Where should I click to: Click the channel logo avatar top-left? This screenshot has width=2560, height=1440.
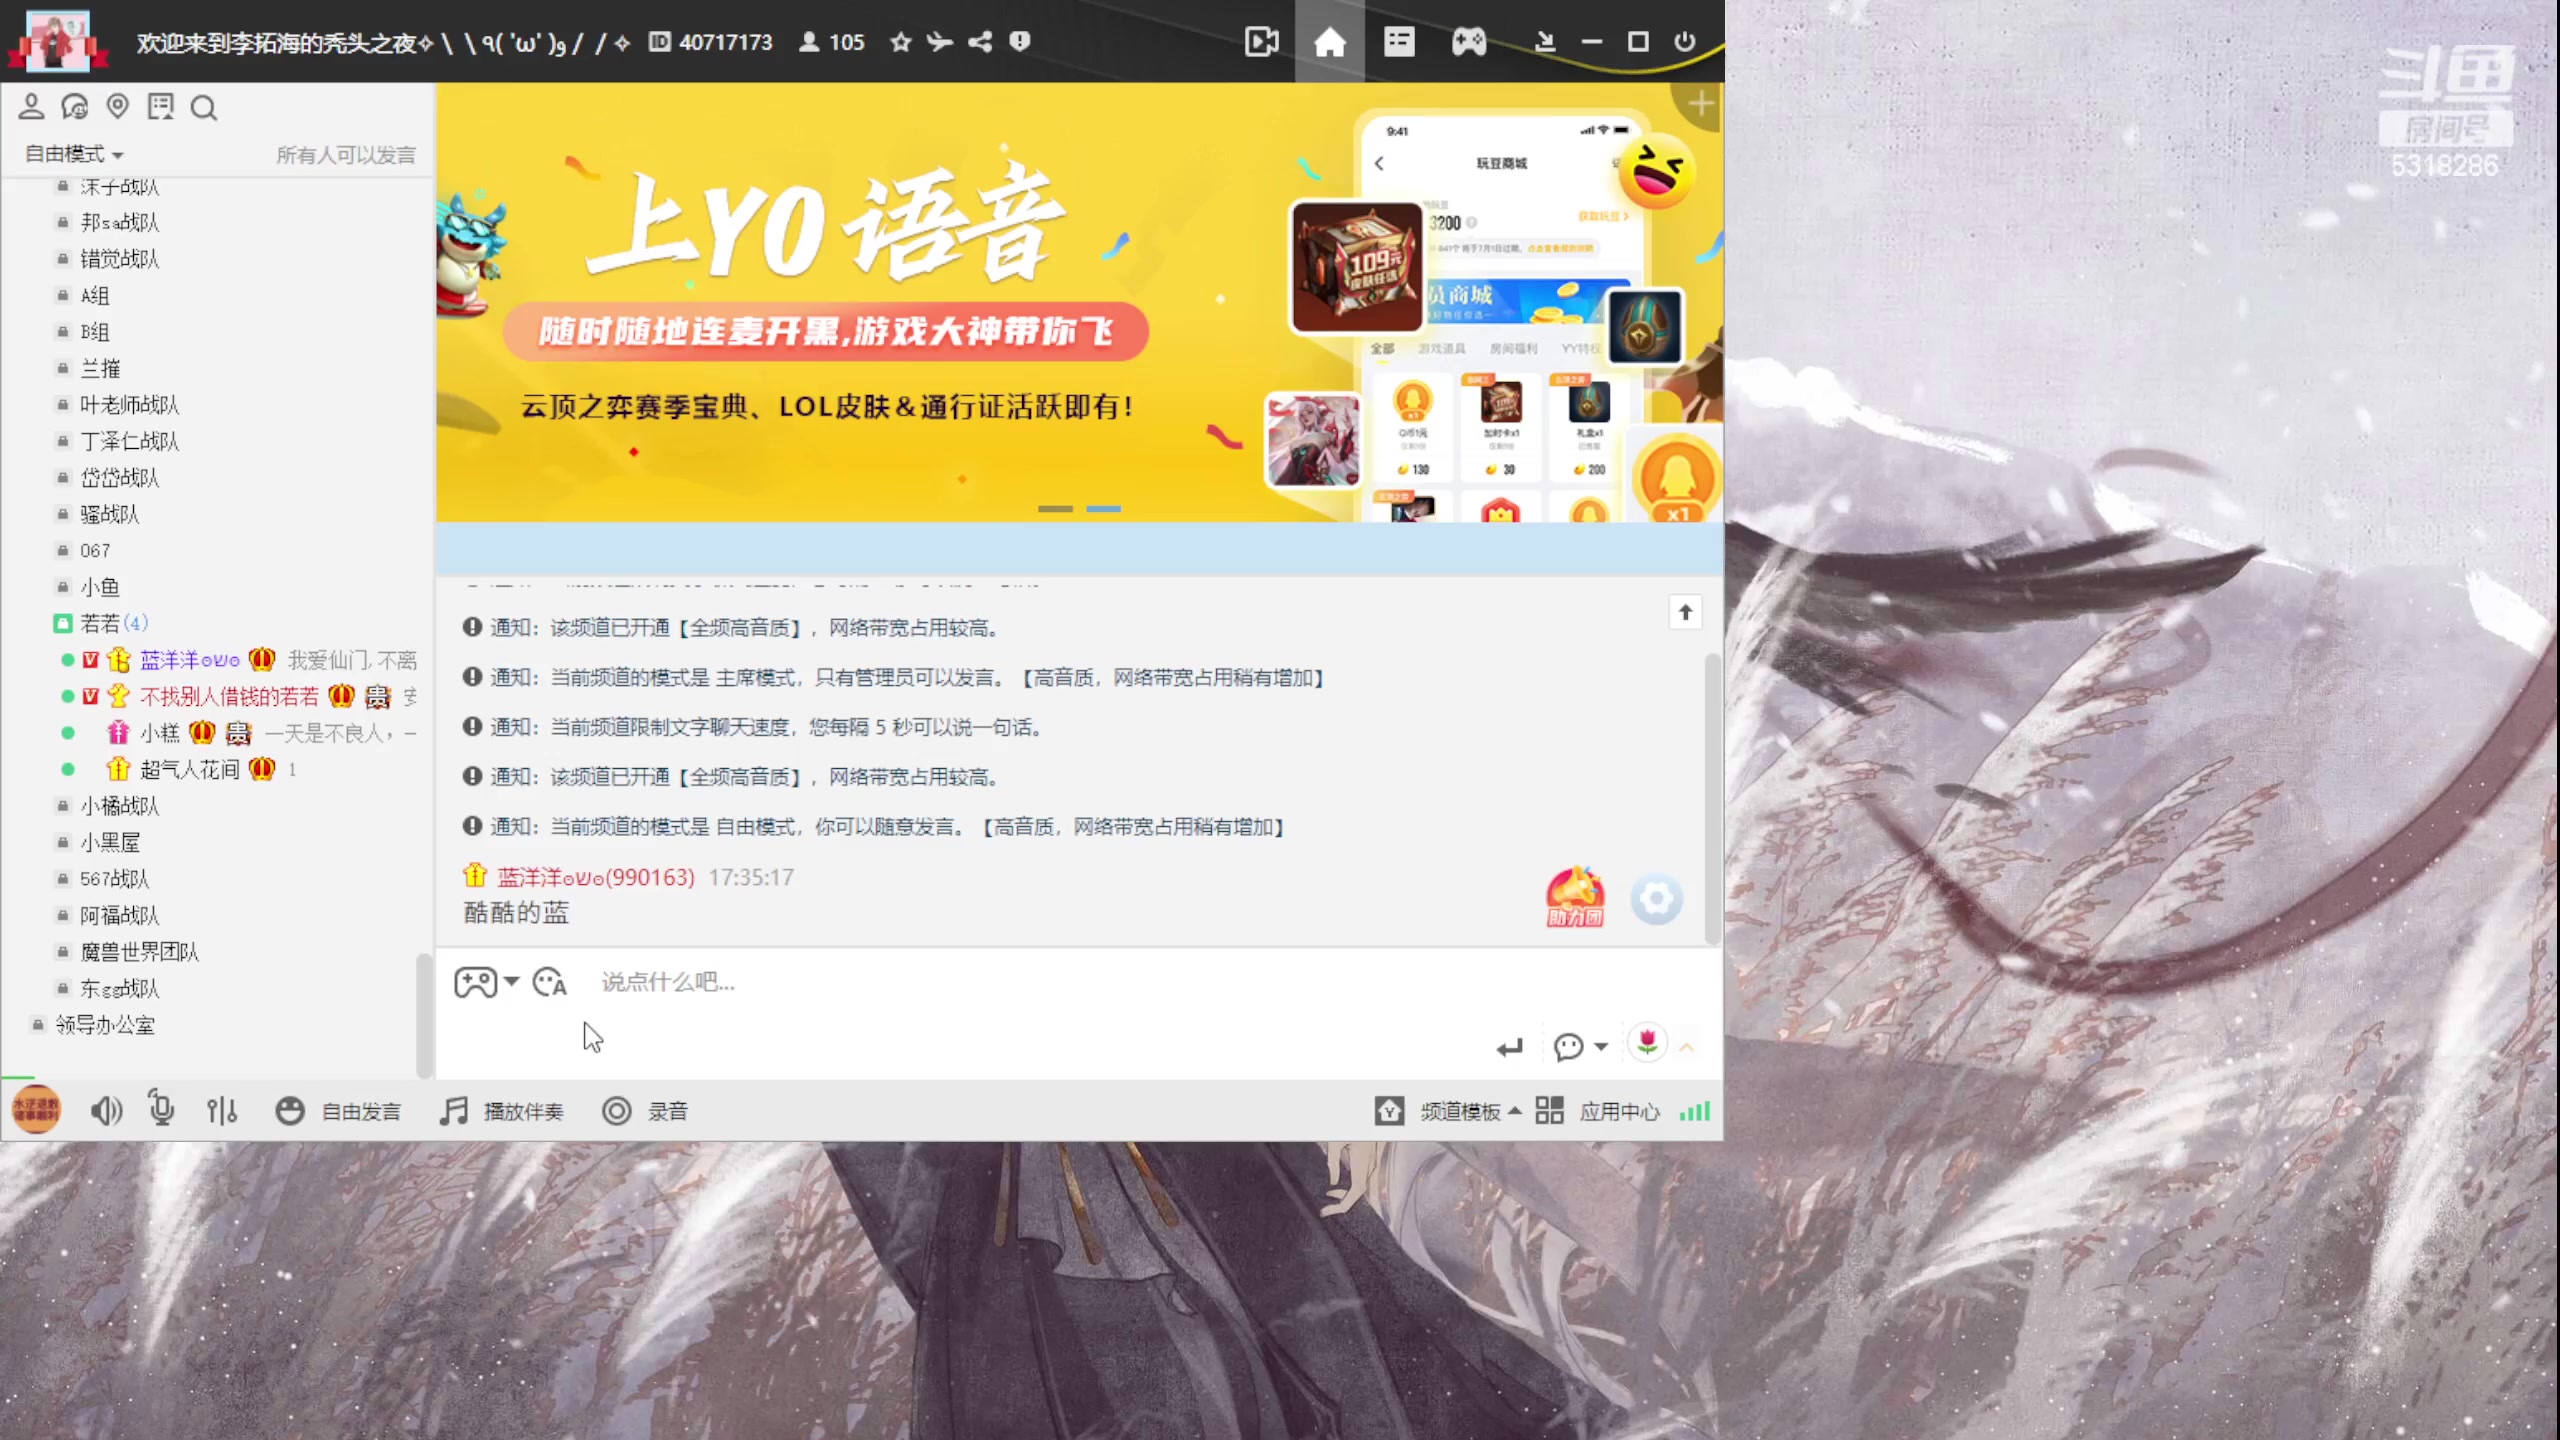pyautogui.click(x=57, y=41)
